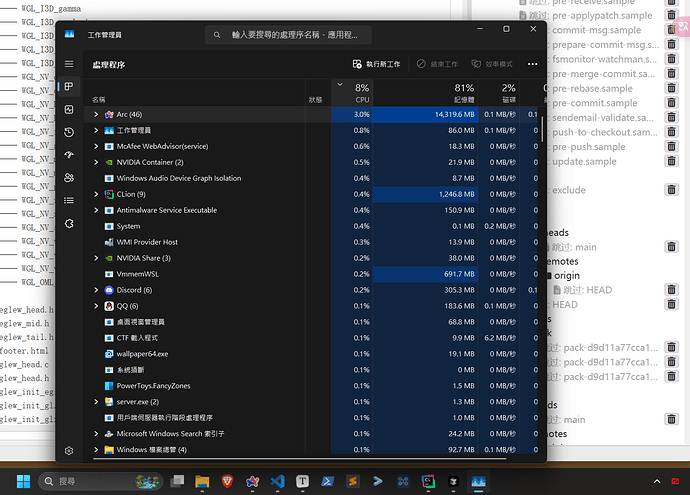Open Visual Studio Code from taskbar
690x495 pixels.
[x=277, y=481]
